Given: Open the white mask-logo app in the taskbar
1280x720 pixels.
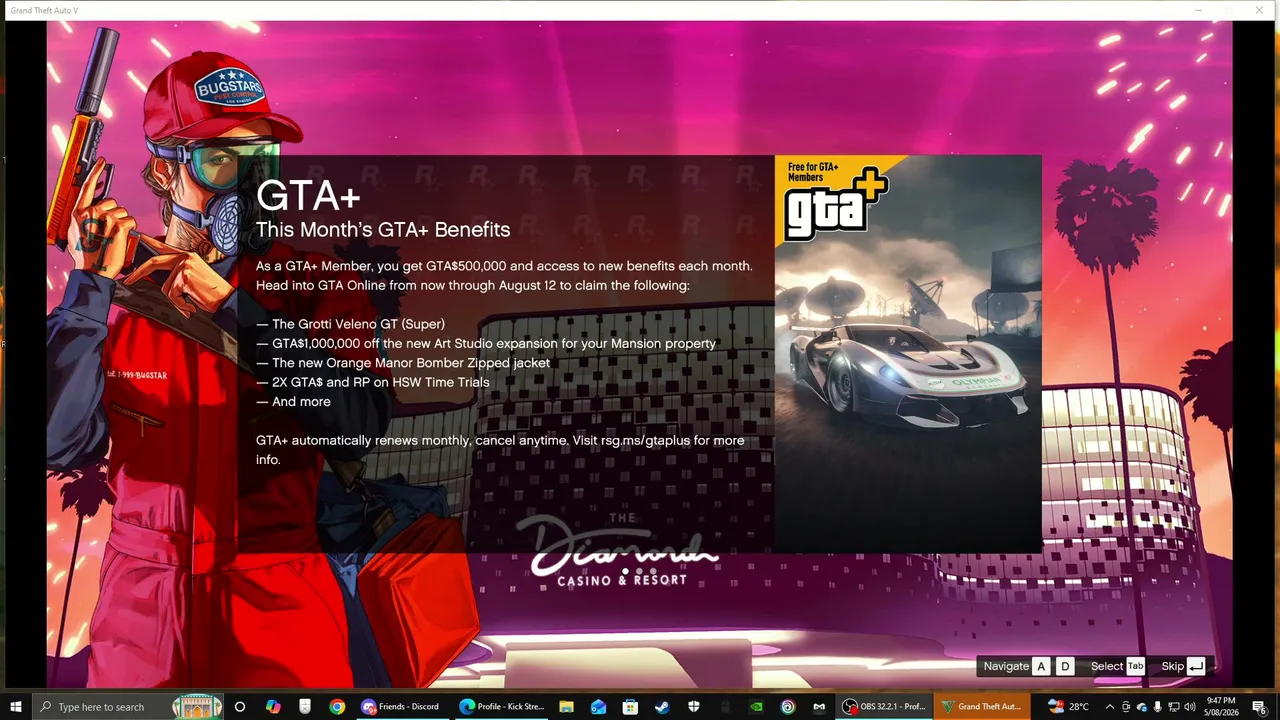Looking at the screenshot, I should [x=820, y=707].
